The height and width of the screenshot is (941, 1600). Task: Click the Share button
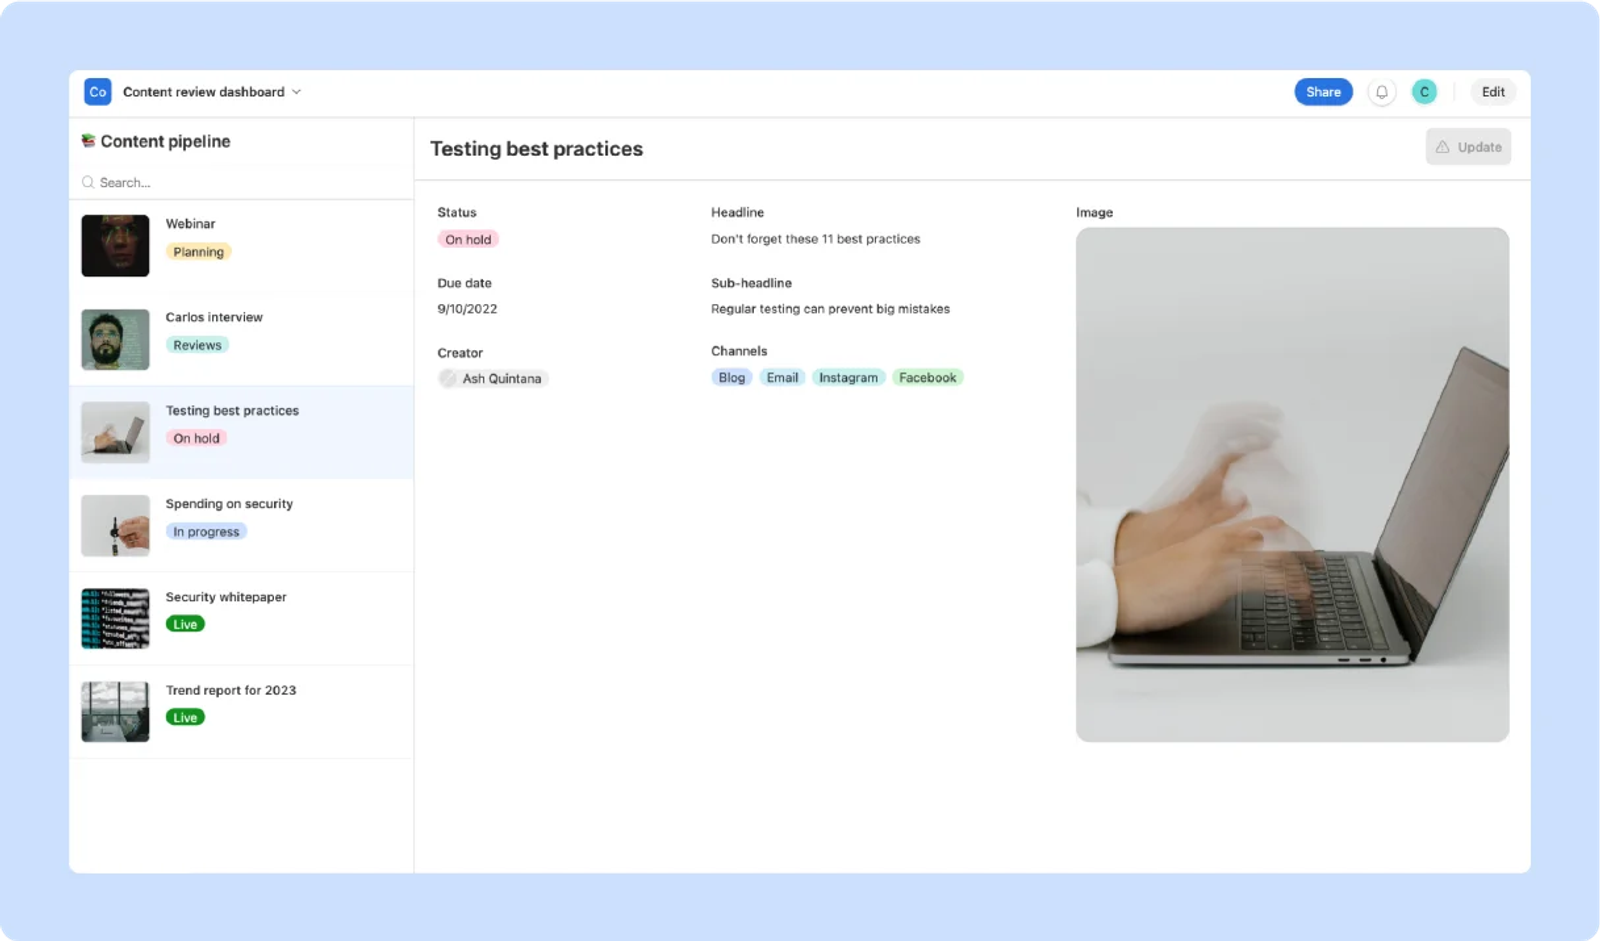click(x=1323, y=92)
